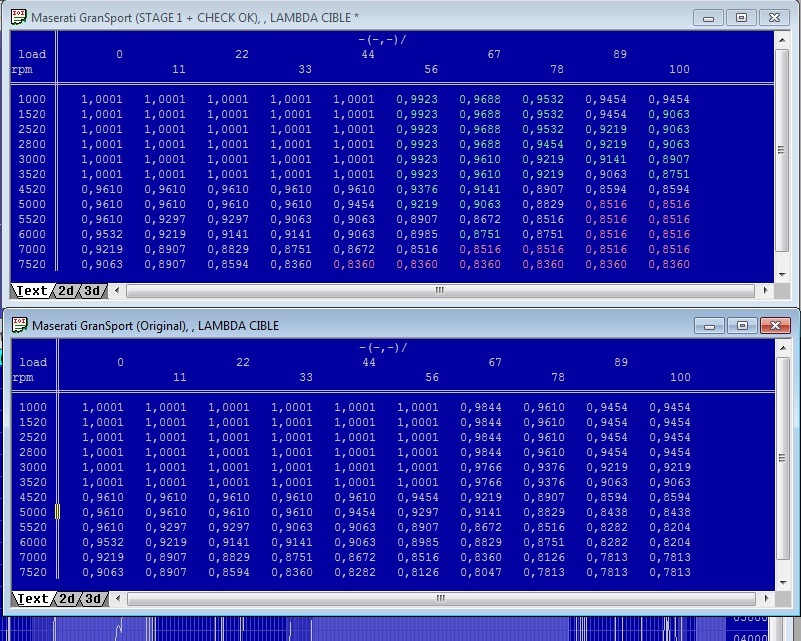This screenshot has width=801, height=641.
Task: Switch to the 2d tab in STAGE 1 window
Action: [x=66, y=291]
